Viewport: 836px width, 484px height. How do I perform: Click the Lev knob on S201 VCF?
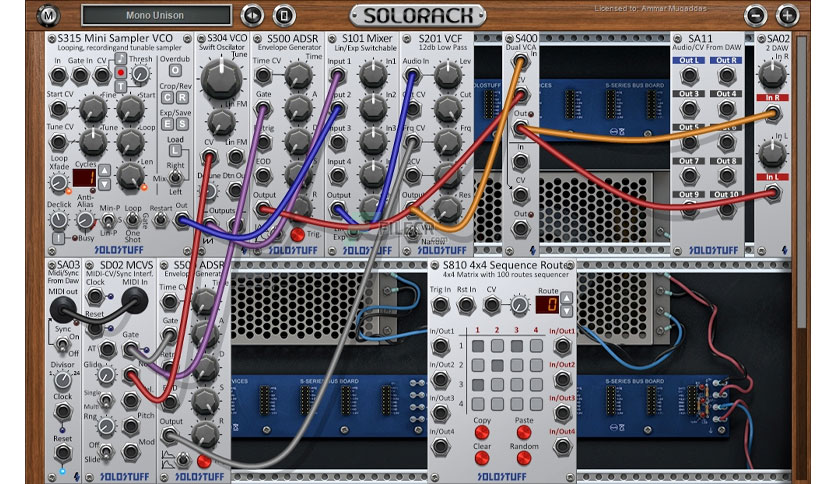447,75
